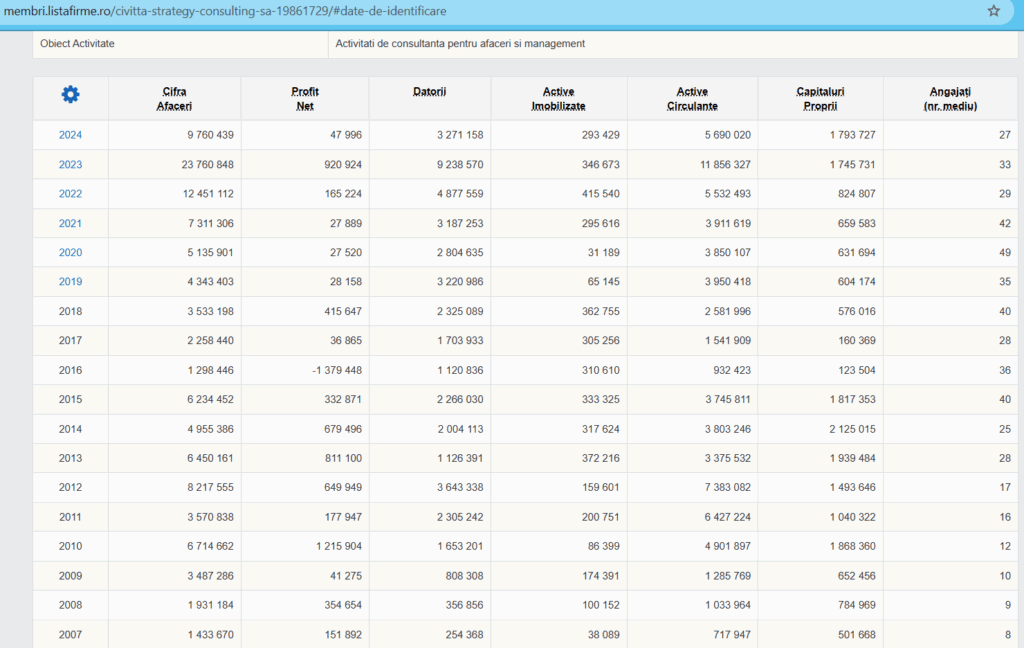Viewport: 1024px width, 648px height.
Task: Select fixed assets value 372 216
Action: [601, 459]
